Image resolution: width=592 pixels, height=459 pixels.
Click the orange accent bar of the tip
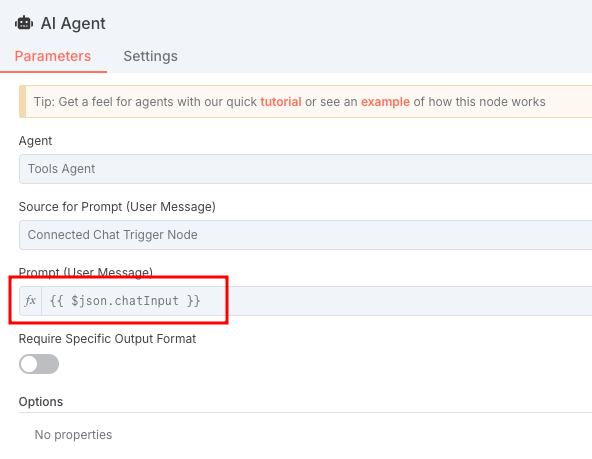pos(23,102)
